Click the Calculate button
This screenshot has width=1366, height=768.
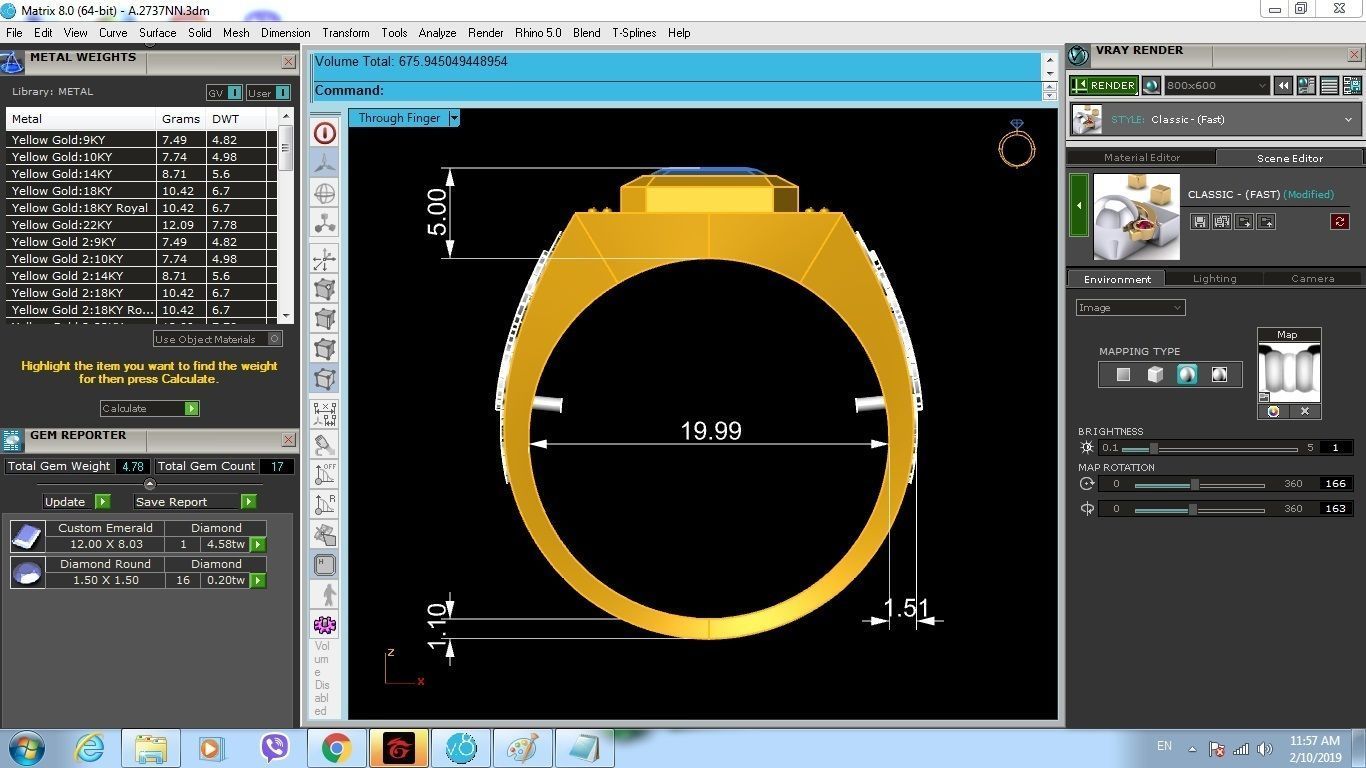pos(150,408)
